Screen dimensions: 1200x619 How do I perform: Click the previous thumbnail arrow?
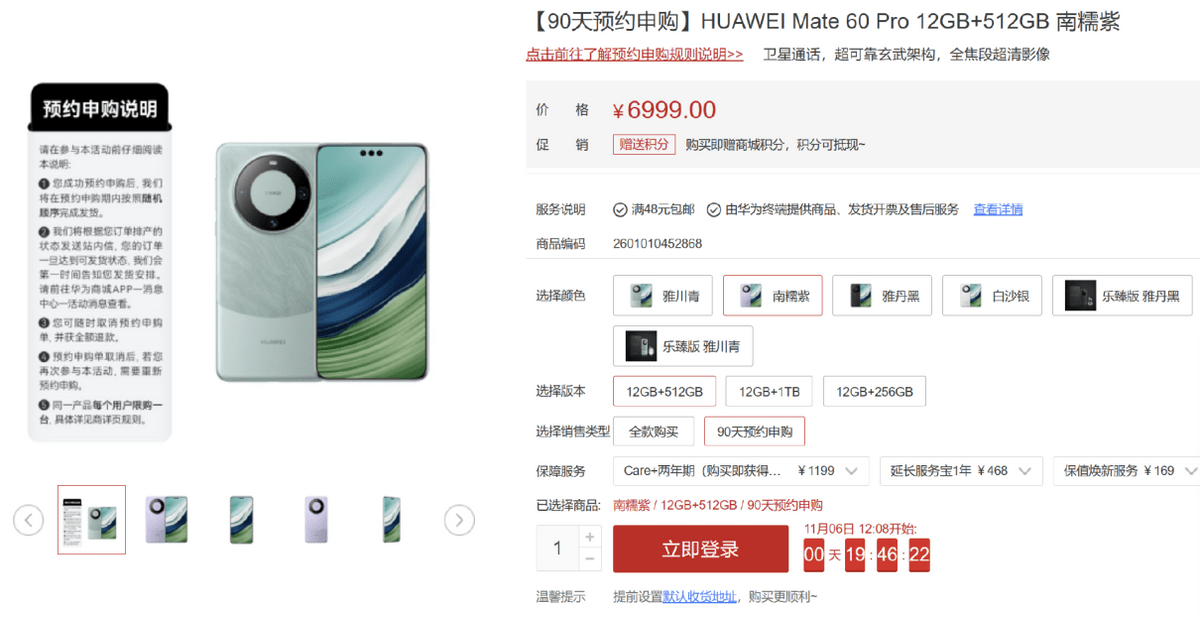pos(28,520)
